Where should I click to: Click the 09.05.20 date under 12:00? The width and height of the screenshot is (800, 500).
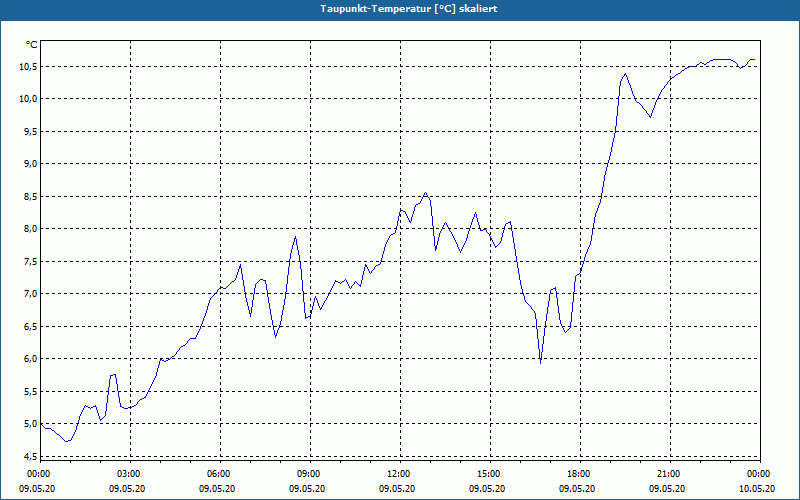(397, 489)
